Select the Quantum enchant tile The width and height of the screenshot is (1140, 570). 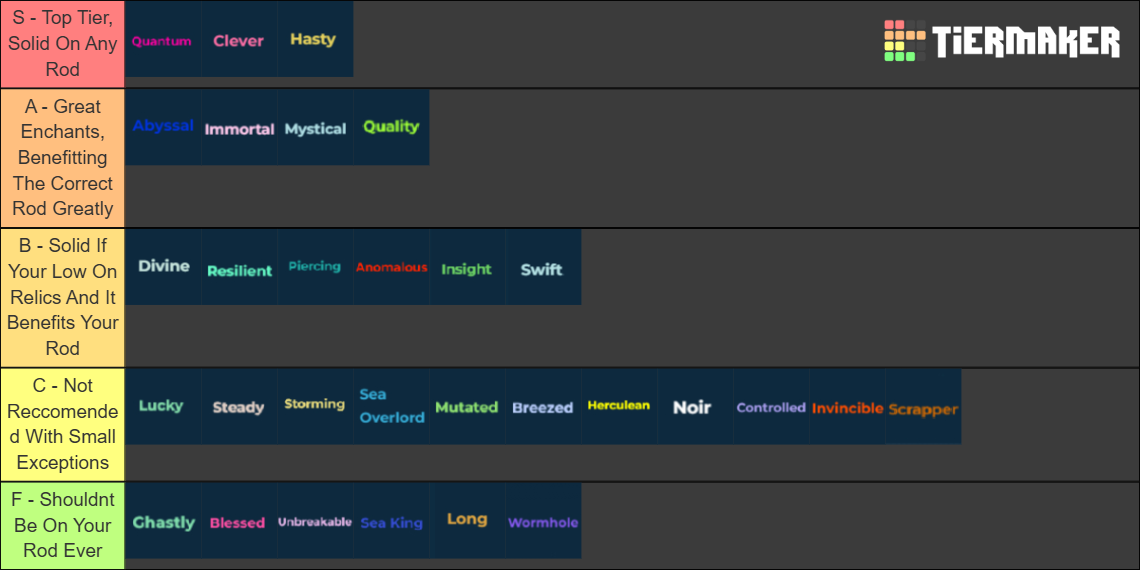tap(163, 39)
